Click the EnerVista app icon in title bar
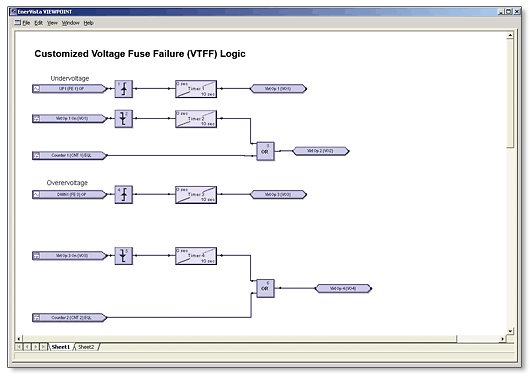The width and height of the screenshot is (532, 376). pos(14,12)
